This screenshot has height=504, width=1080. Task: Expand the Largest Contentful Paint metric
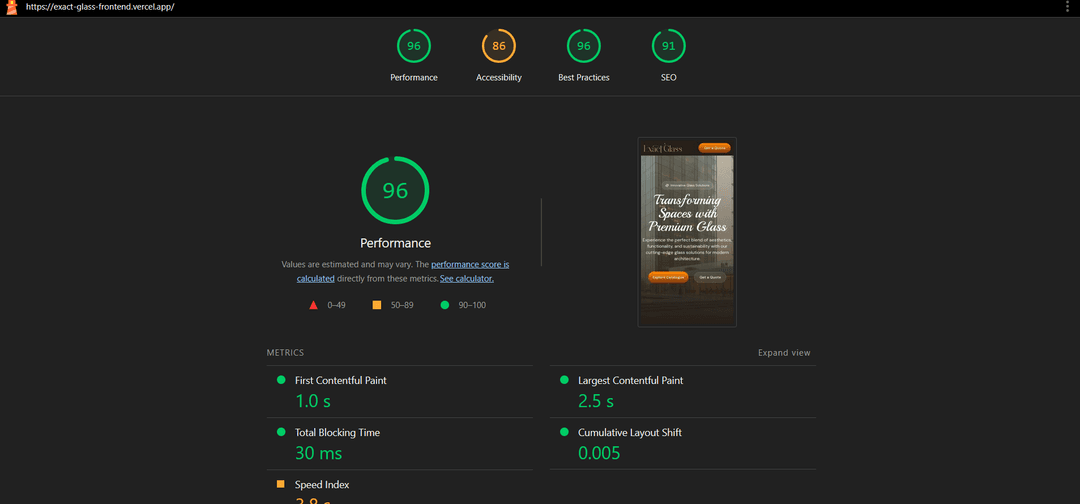click(x=630, y=381)
